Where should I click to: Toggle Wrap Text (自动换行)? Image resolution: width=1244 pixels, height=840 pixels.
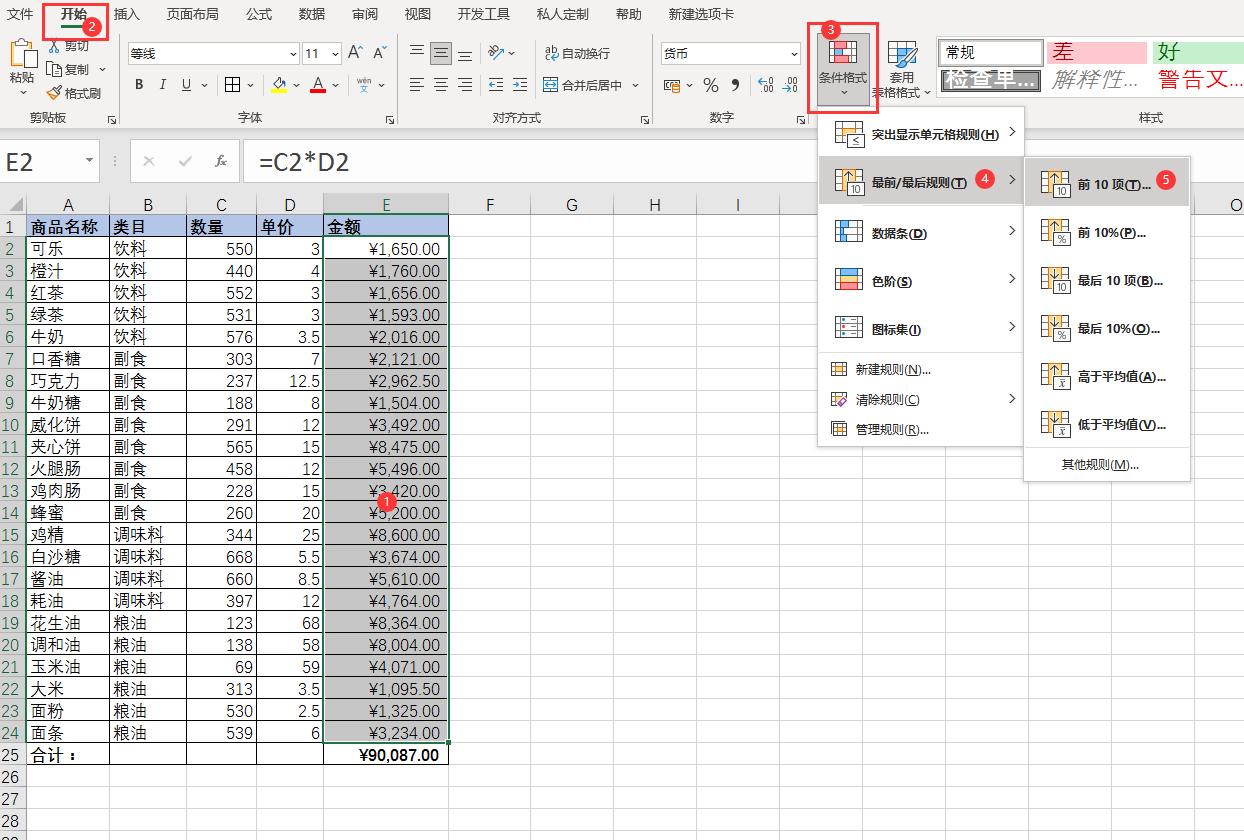click(x=577, y=53)
